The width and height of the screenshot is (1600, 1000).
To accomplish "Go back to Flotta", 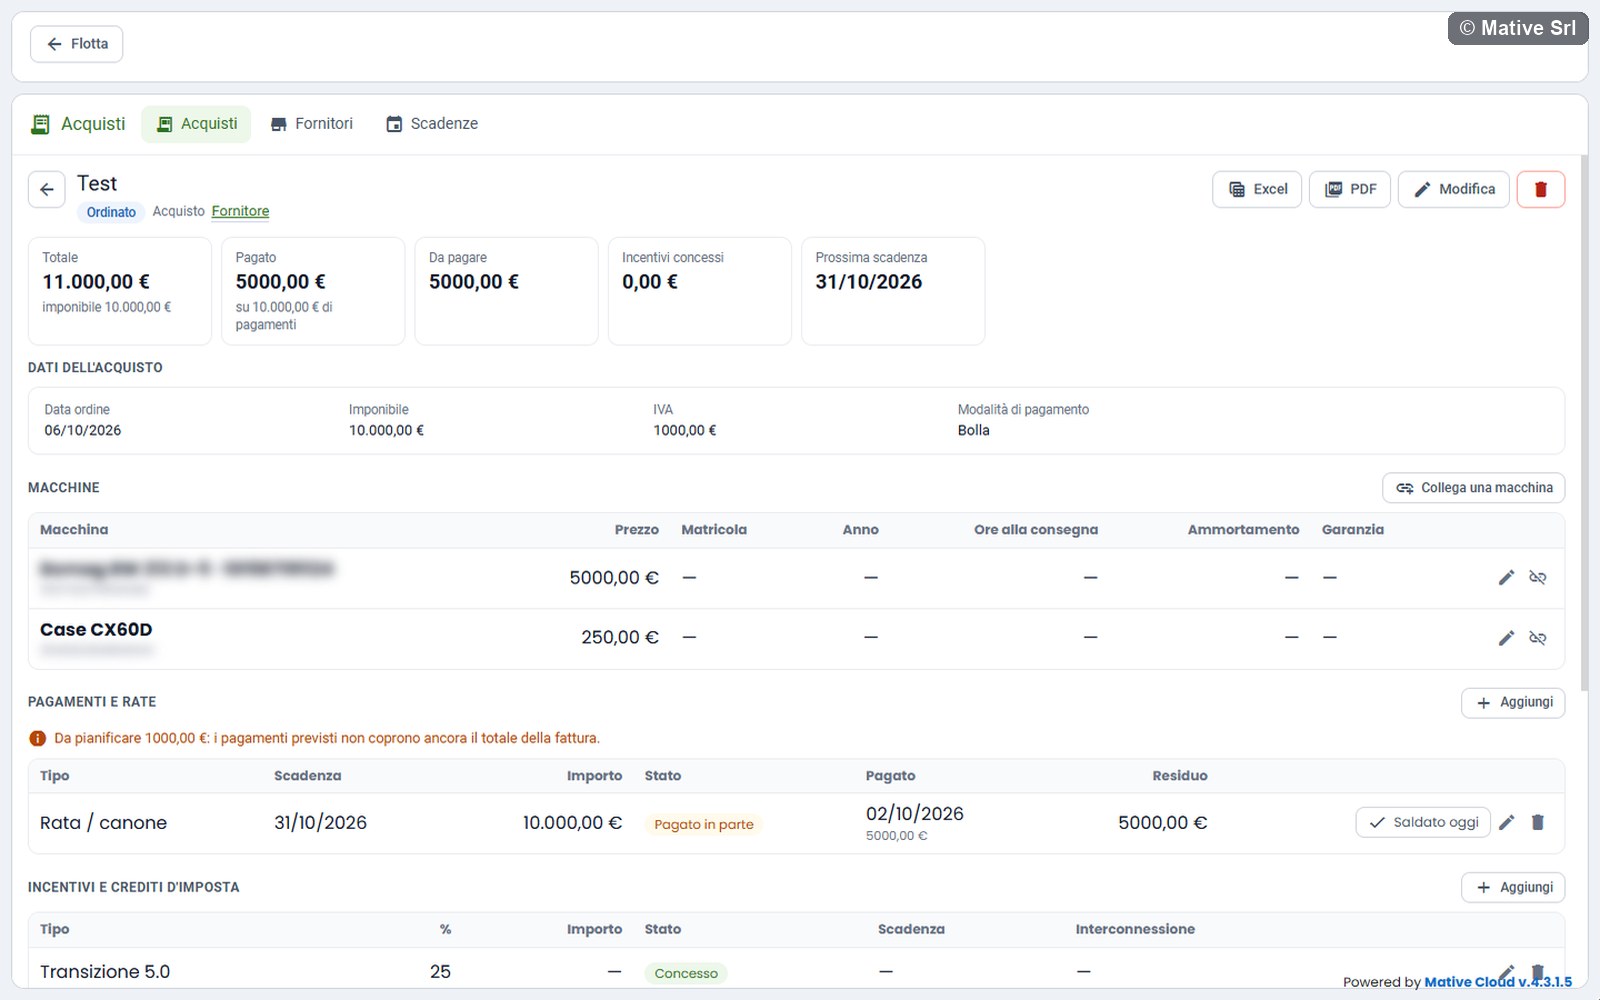I will [x=76, y=44].
